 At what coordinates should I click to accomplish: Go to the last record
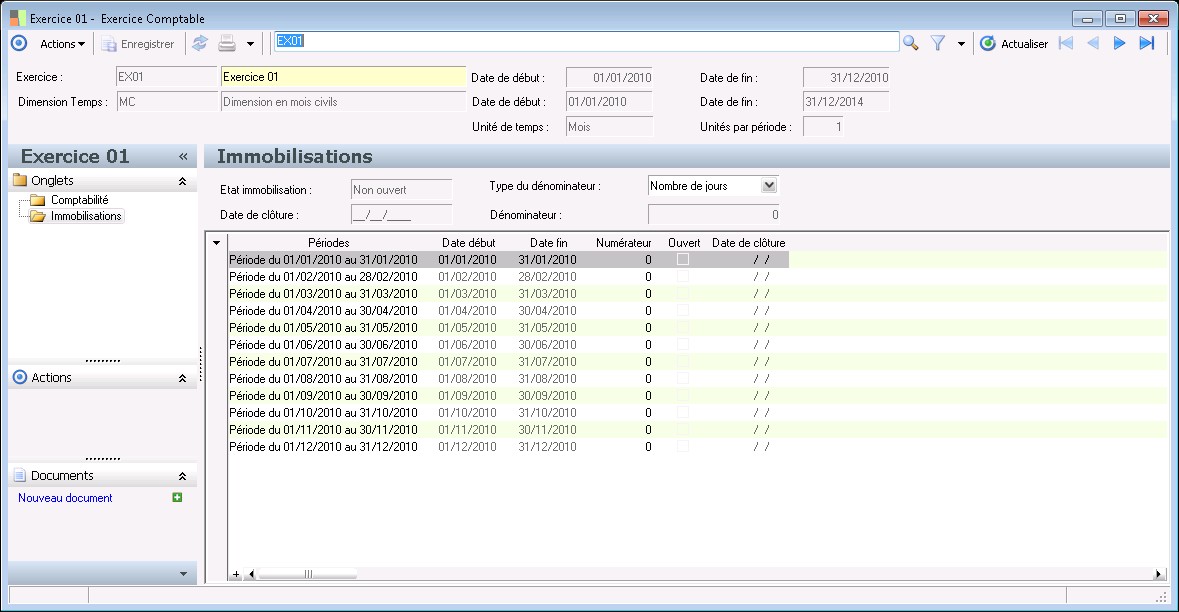pos(1147,43)
